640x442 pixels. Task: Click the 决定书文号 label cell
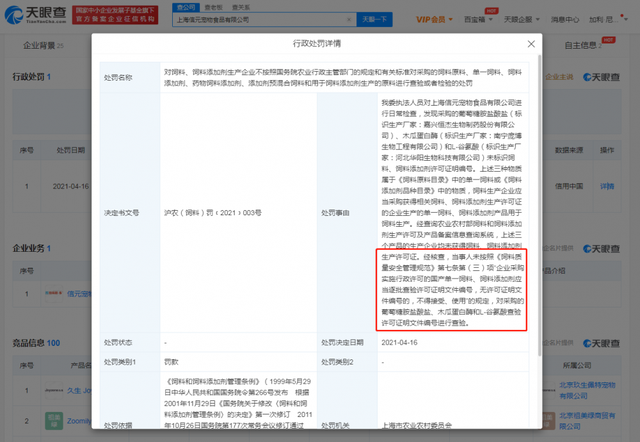[x=130, y=213]
